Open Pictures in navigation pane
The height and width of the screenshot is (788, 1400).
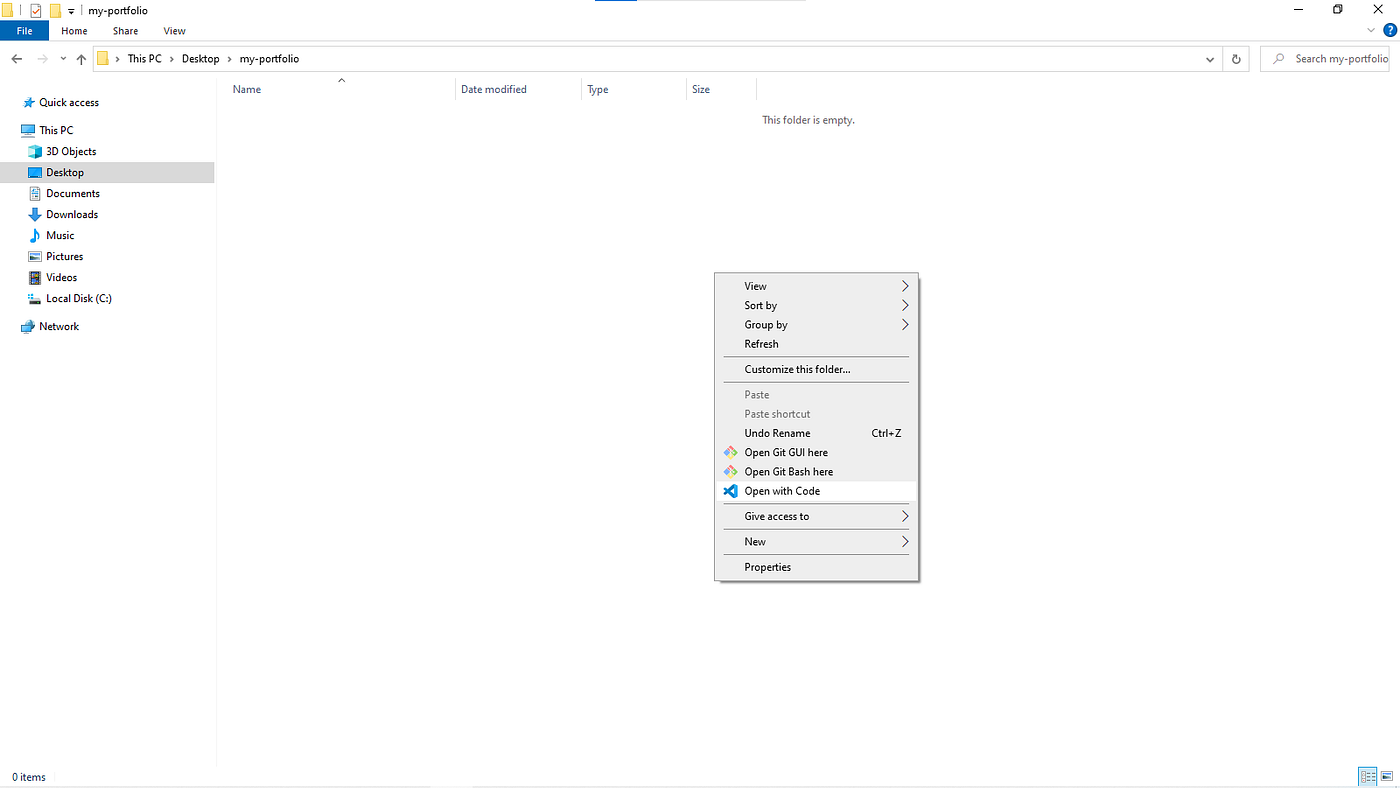pos(65,256)
